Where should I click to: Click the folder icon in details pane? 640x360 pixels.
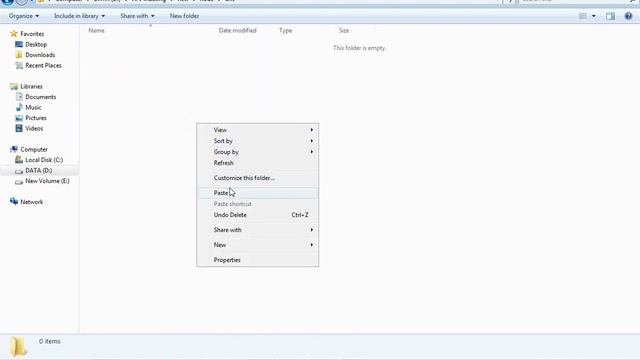click(x=18, y=347)
